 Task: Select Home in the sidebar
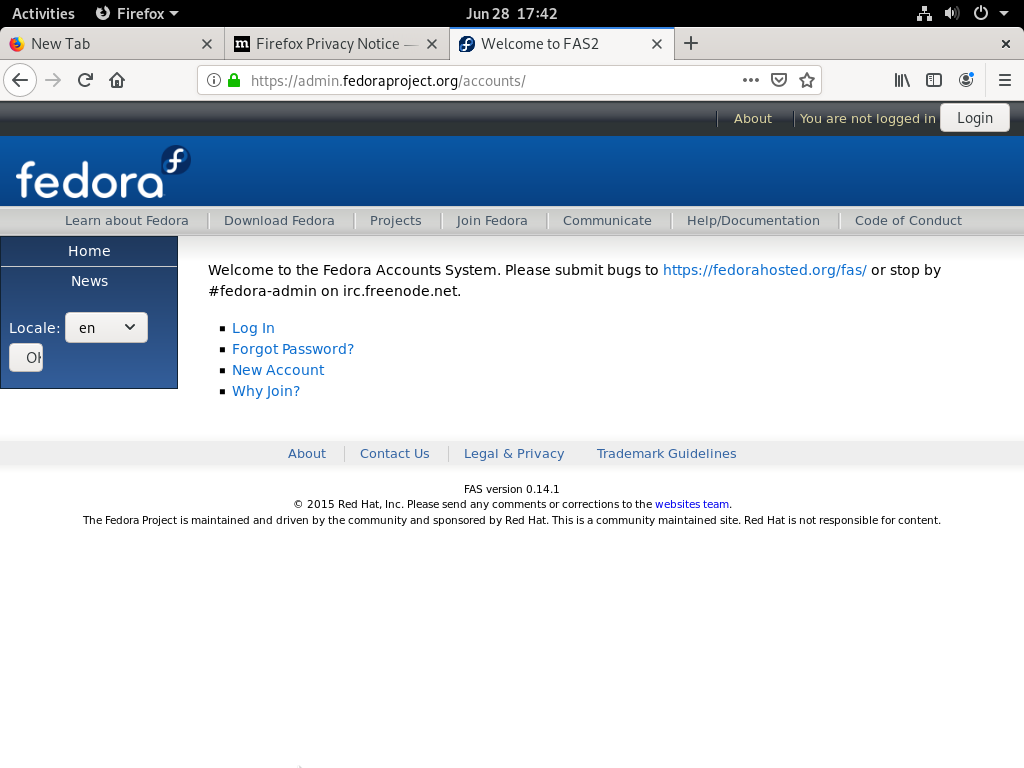(89, 251)
